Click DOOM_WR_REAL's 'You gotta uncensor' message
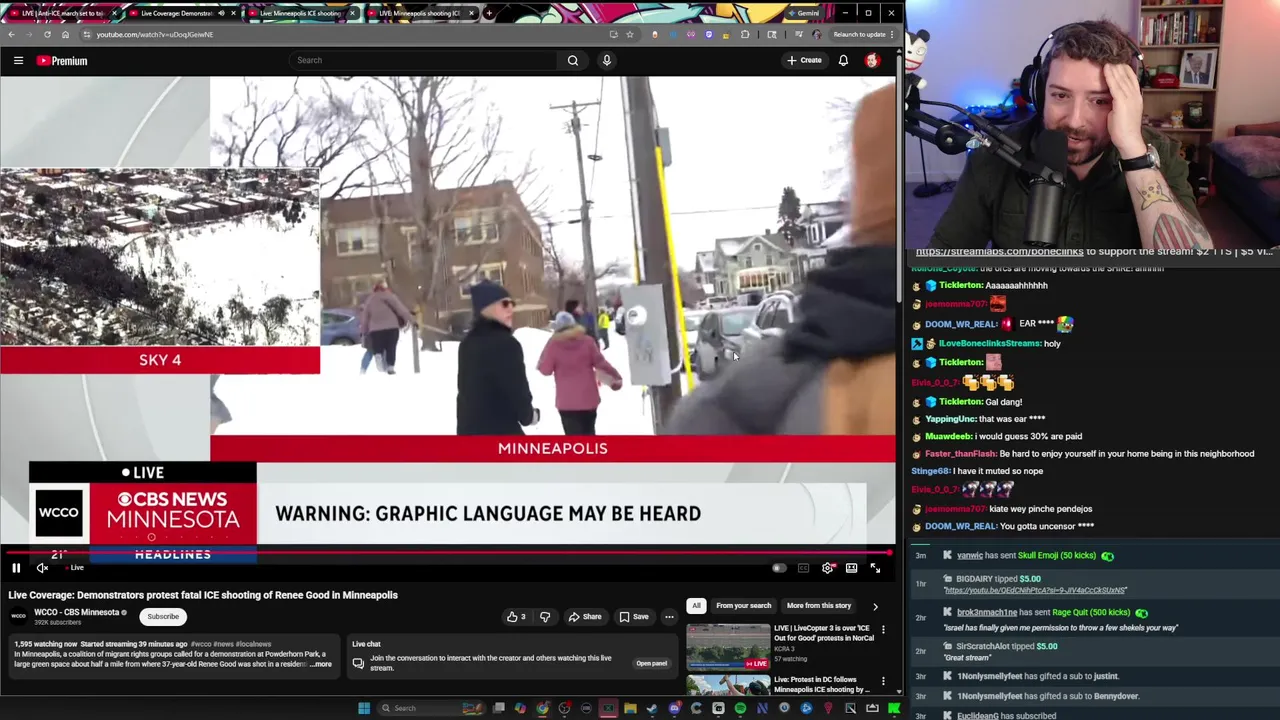This screenshot has height=720, width=1280. 1048,527
